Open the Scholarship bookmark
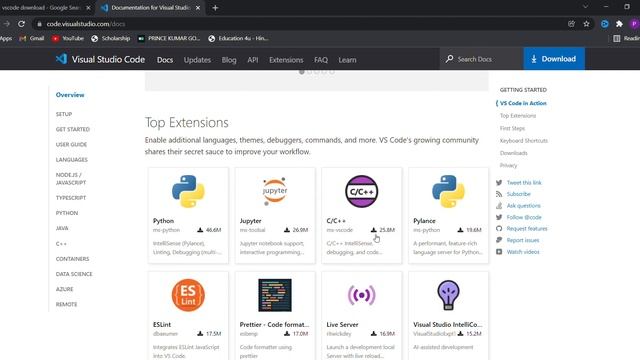 coord(110,38)
